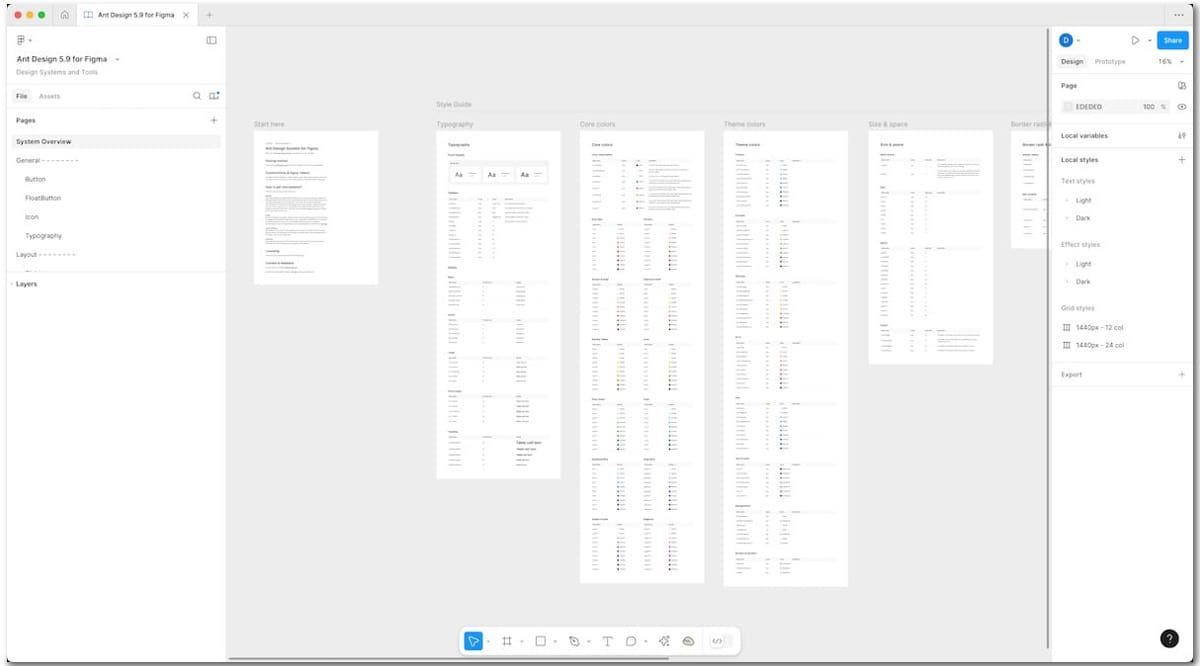Viewport: 1200px width, 666px height.
Task: Open the Actions sparkle tool
Action: point(664,641)
